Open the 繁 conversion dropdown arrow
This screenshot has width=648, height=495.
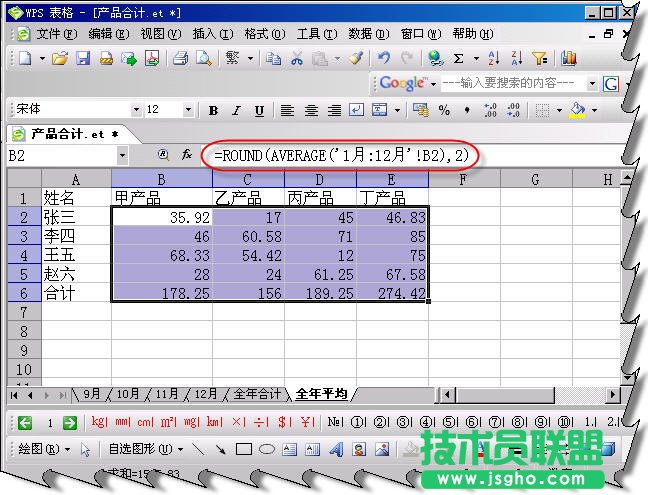250,59
